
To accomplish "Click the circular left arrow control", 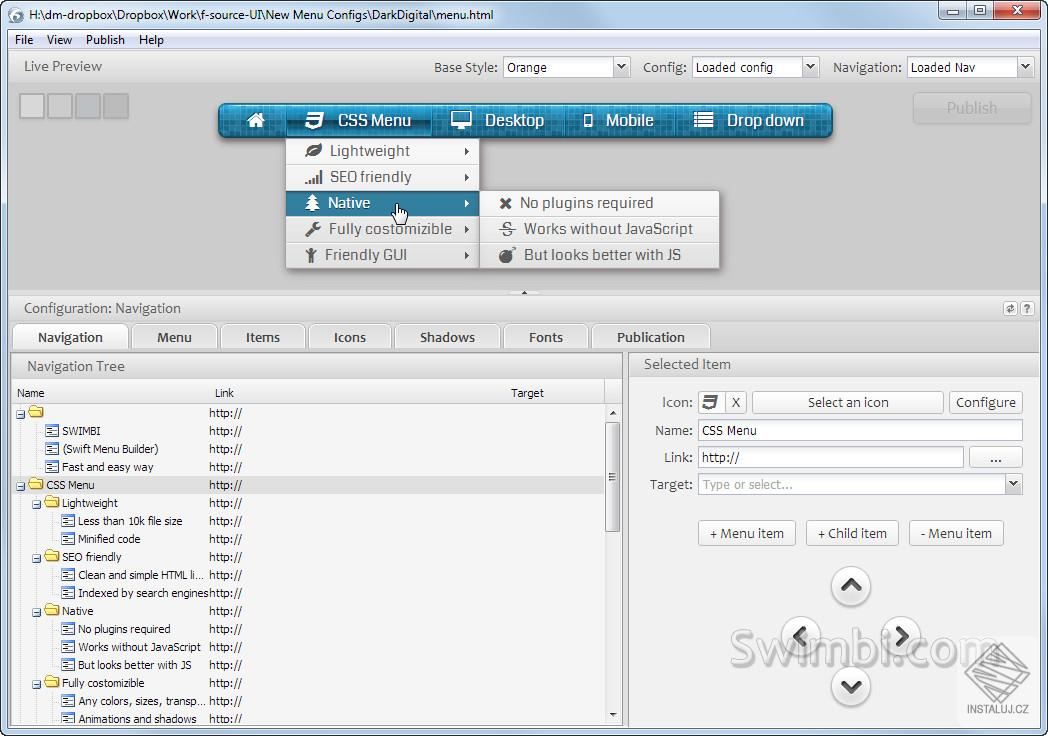I will [801, 636].
